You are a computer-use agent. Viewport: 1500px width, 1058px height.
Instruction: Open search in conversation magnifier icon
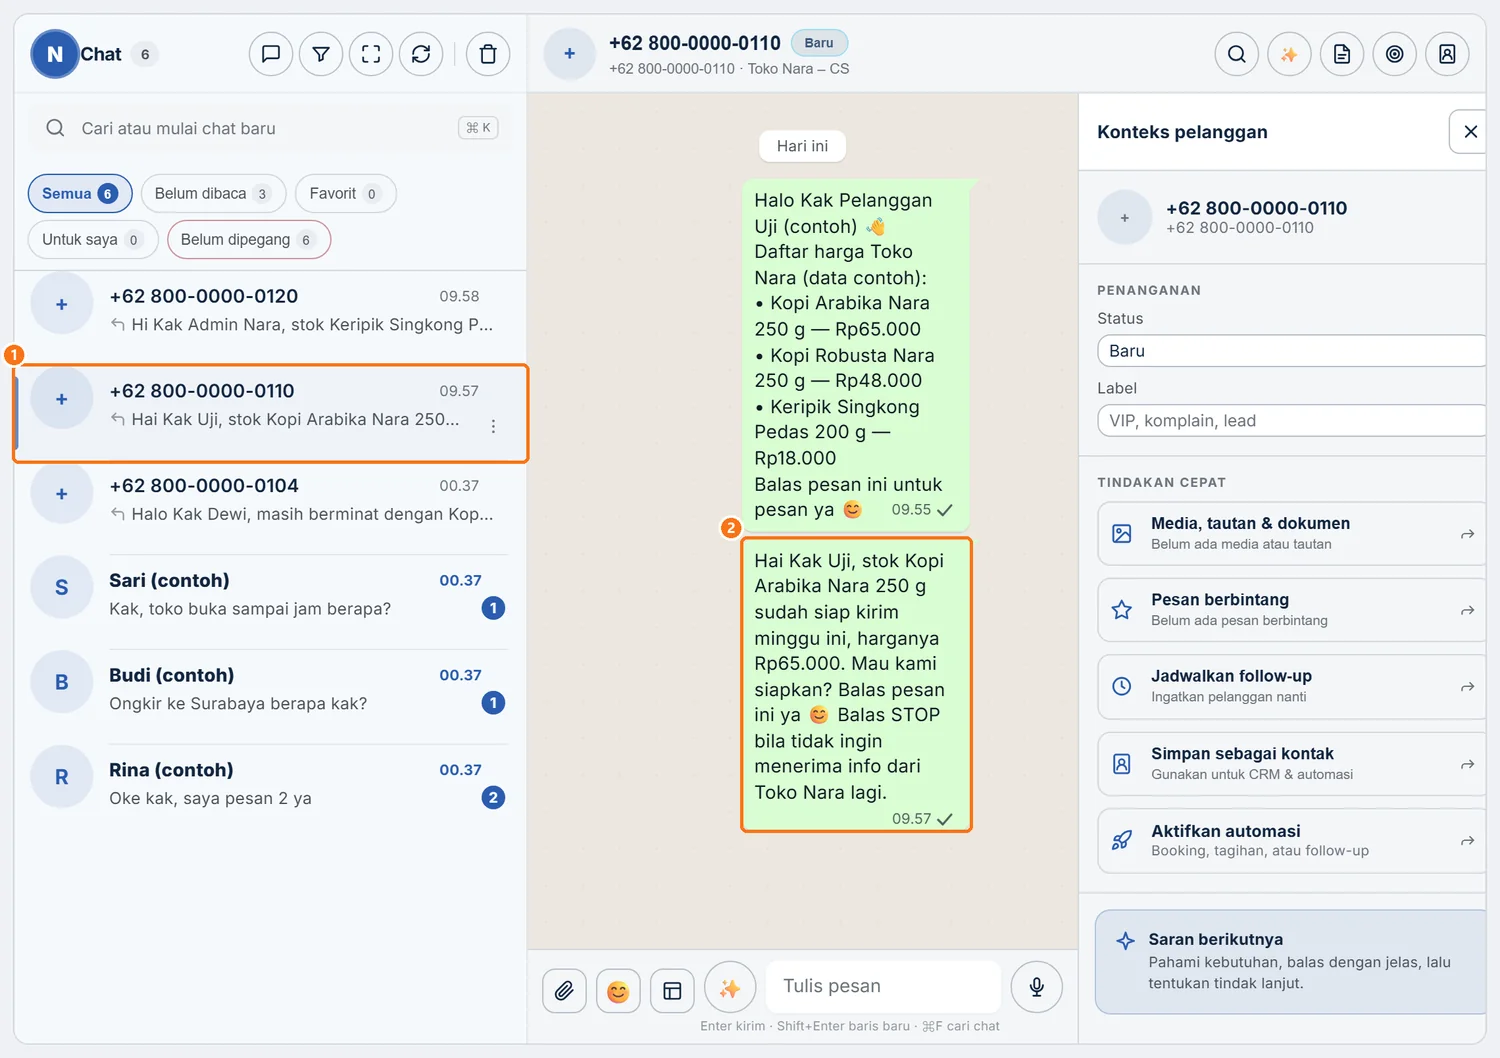point(1237,54)
